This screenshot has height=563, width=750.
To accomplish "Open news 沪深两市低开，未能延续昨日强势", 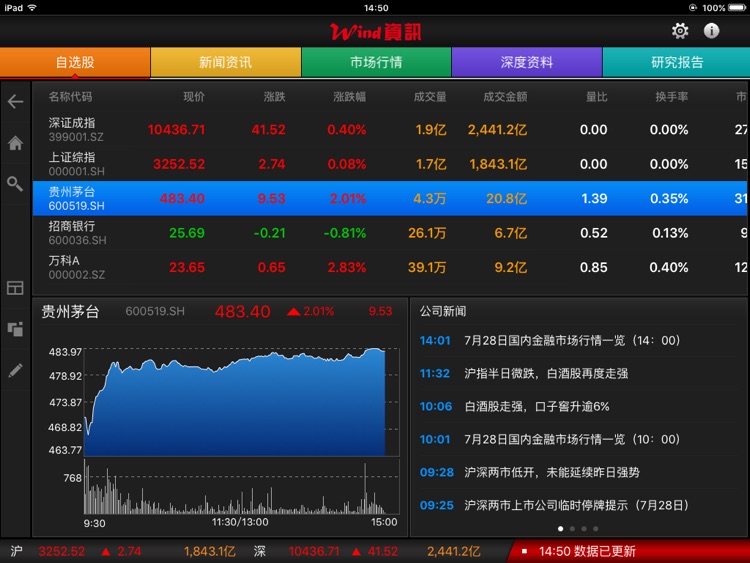I will (x=579, y=473).
